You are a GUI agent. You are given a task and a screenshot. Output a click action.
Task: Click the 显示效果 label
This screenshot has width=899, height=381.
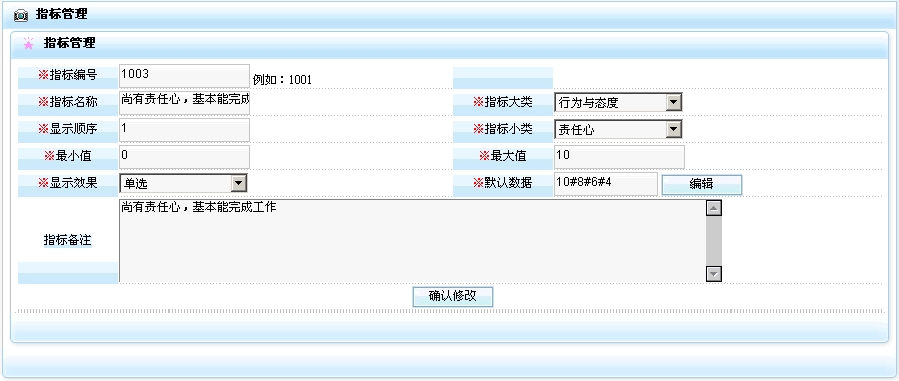click(x=68, y=183)
